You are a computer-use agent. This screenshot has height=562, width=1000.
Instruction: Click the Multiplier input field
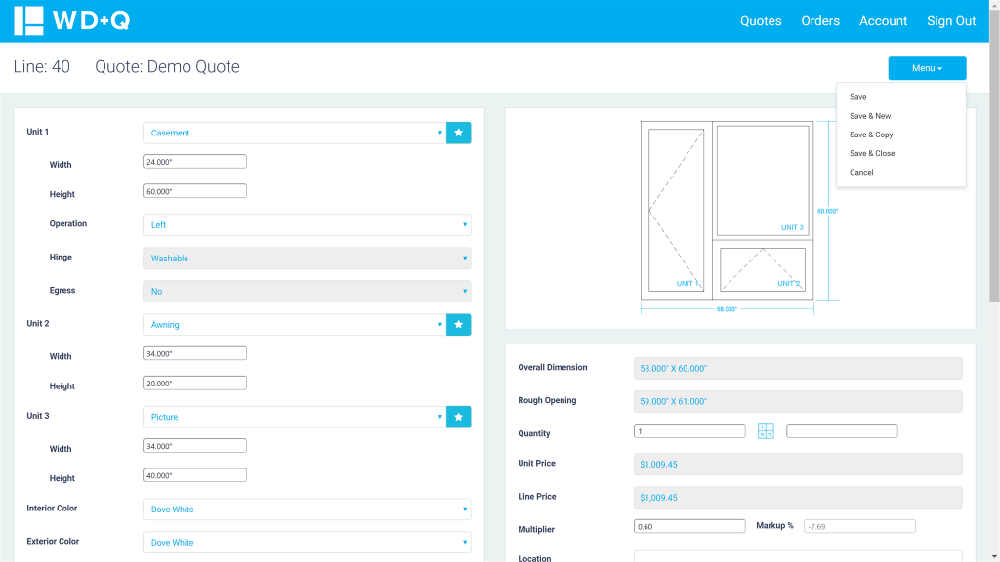pyautogui.click(x=689, y=526)
